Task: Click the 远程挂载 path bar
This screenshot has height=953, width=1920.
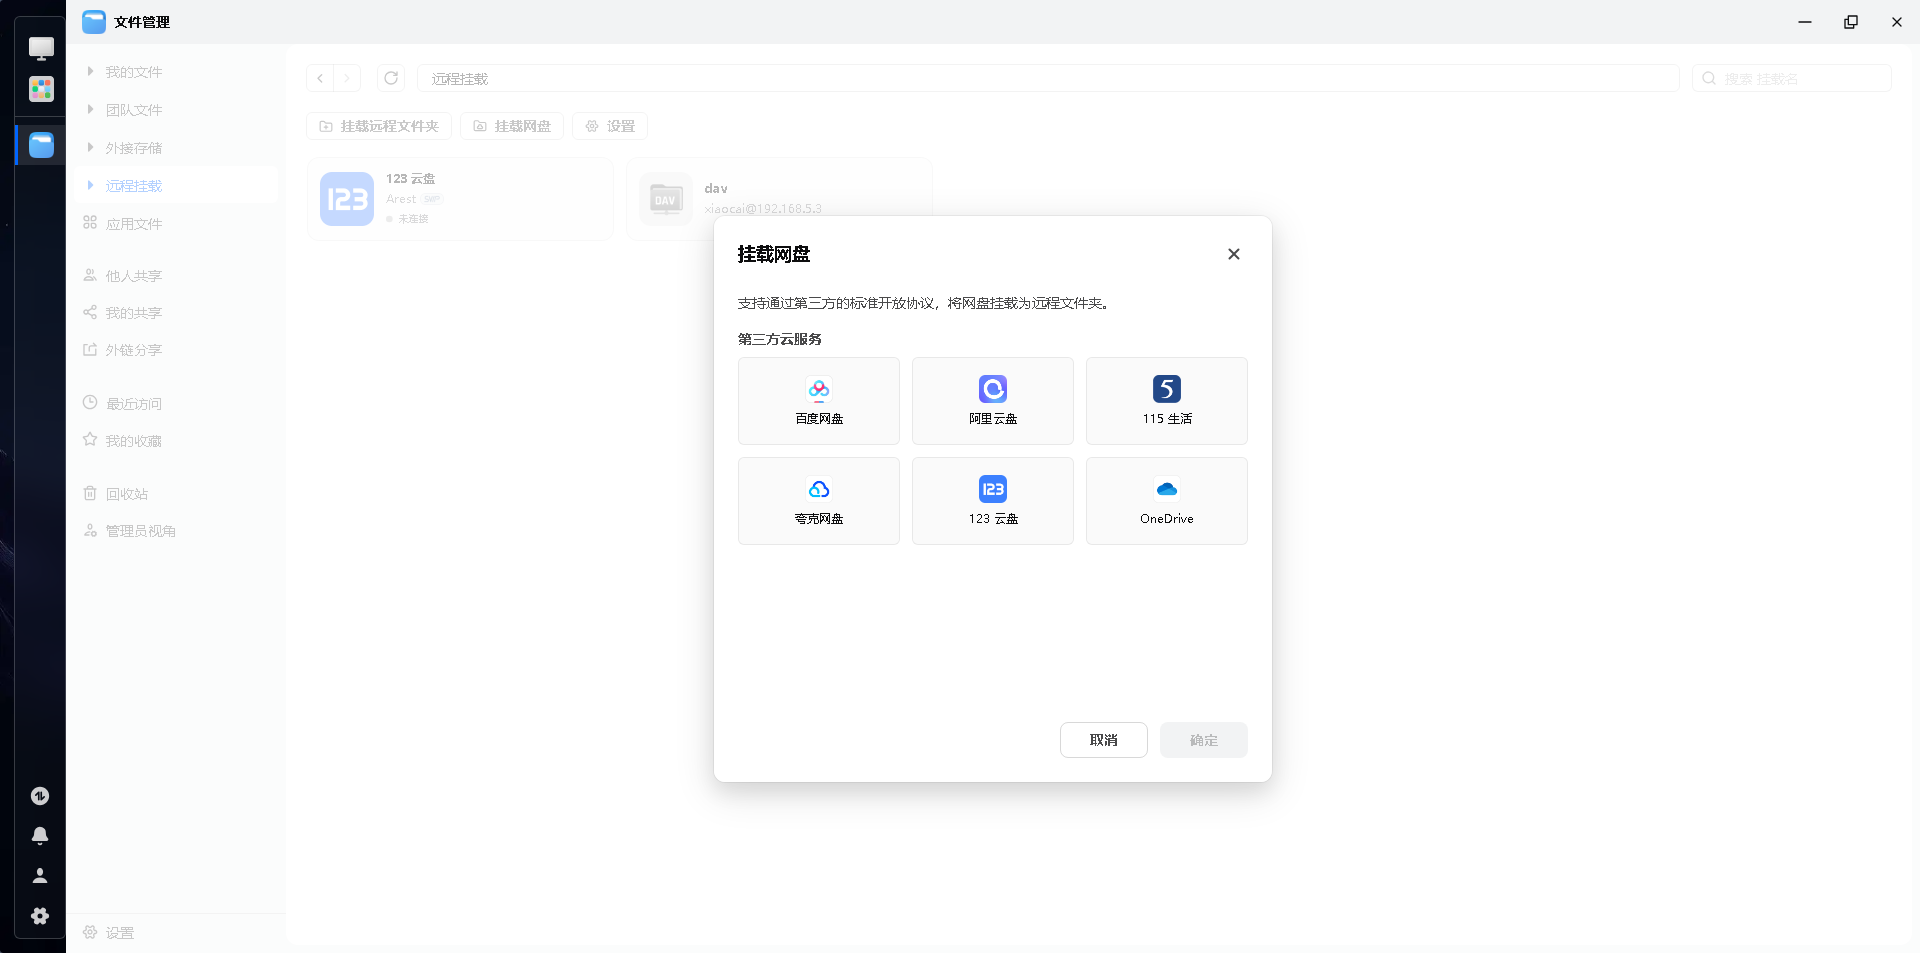Action: [1048, 78]
